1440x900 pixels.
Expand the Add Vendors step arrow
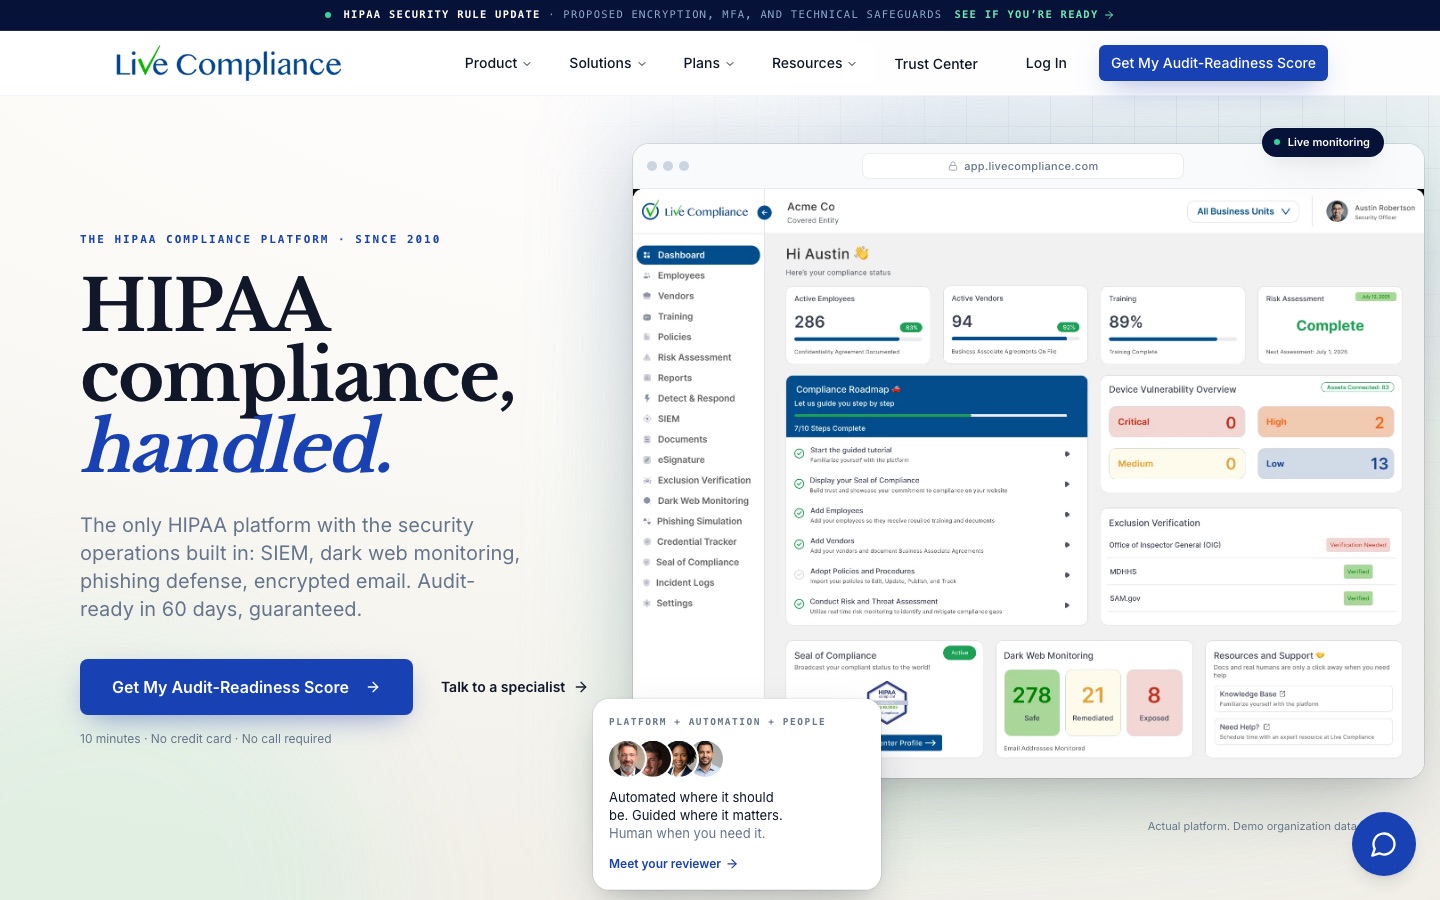(1067, 545)
